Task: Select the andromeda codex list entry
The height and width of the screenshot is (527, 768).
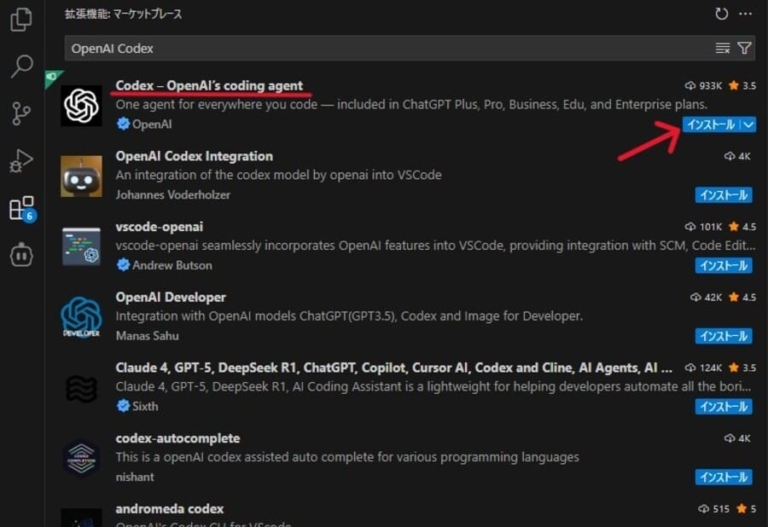Action: 170,509
